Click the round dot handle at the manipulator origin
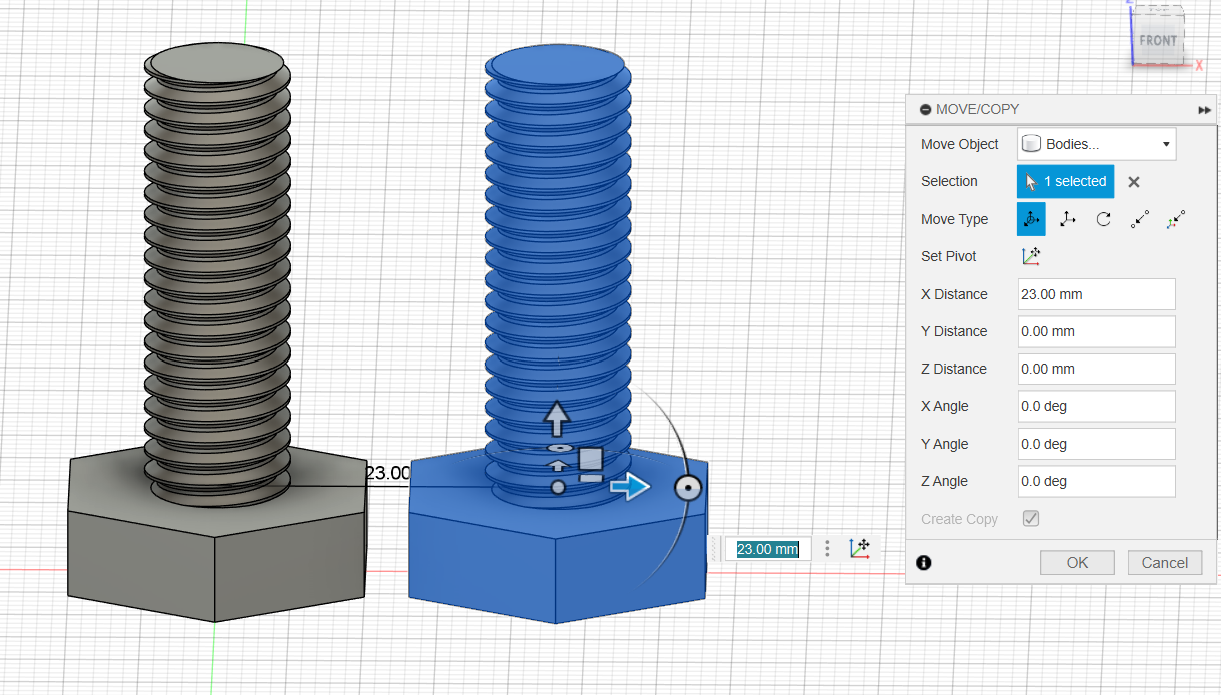 (x=558, y=487)
